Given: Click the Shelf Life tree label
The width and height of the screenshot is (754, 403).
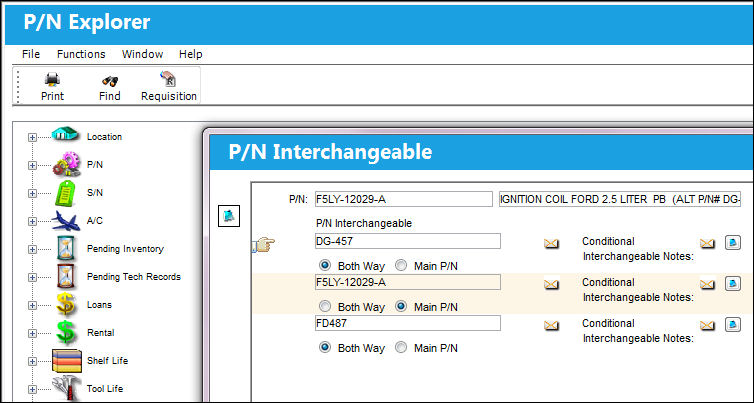Looking at the screenshot, I should tap(107, 361).
